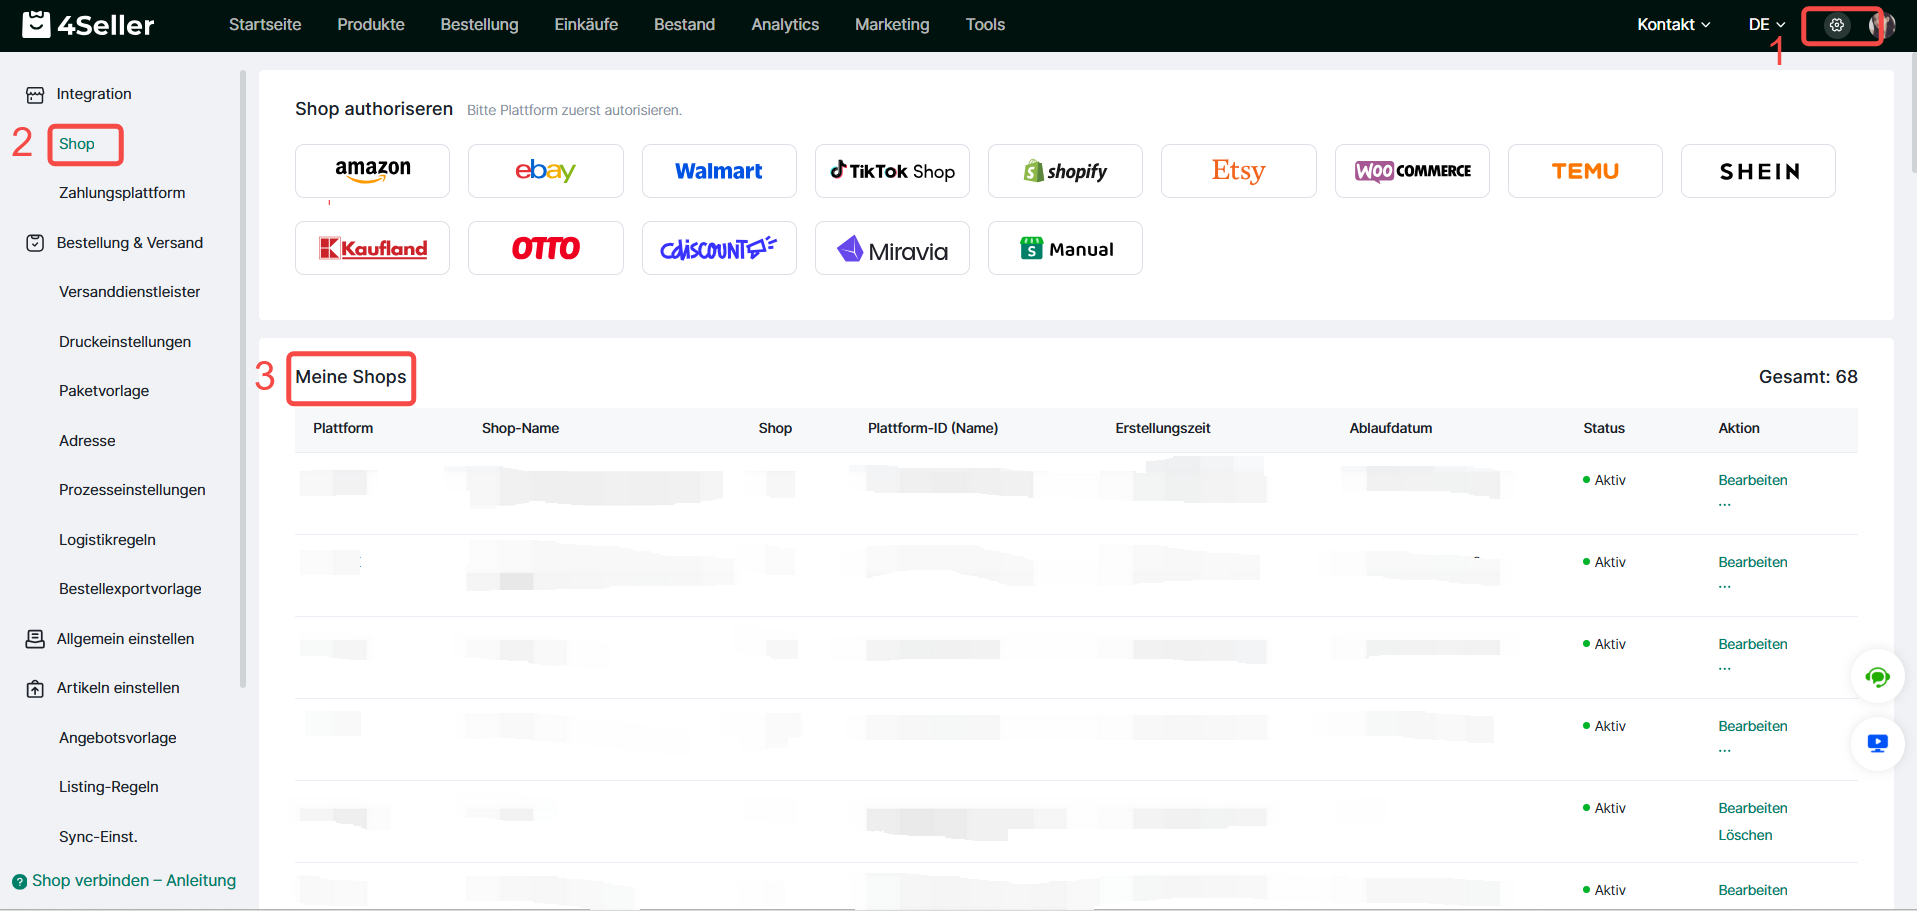Image resolution: width=1917 pixels, height=911 pixels.
Task: Select Zahlungsplattform in the sidebar
Action: coord(122,193)
